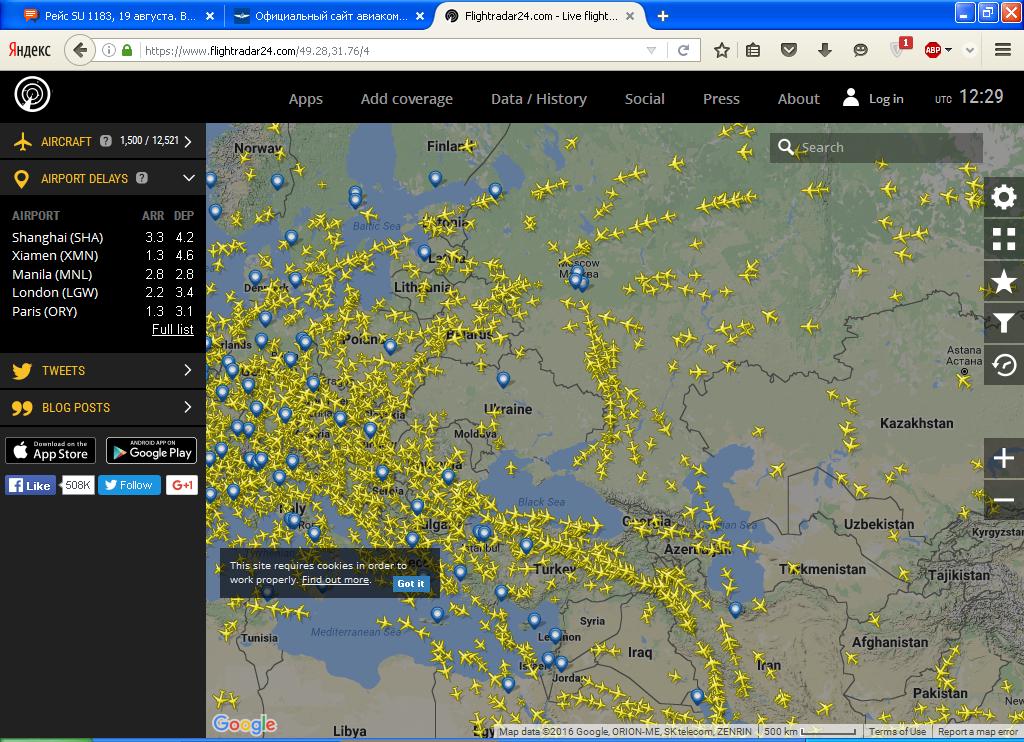Open the Full list of airport delays
Viewport: 1024px width, 742px height.
pos(172,329)
